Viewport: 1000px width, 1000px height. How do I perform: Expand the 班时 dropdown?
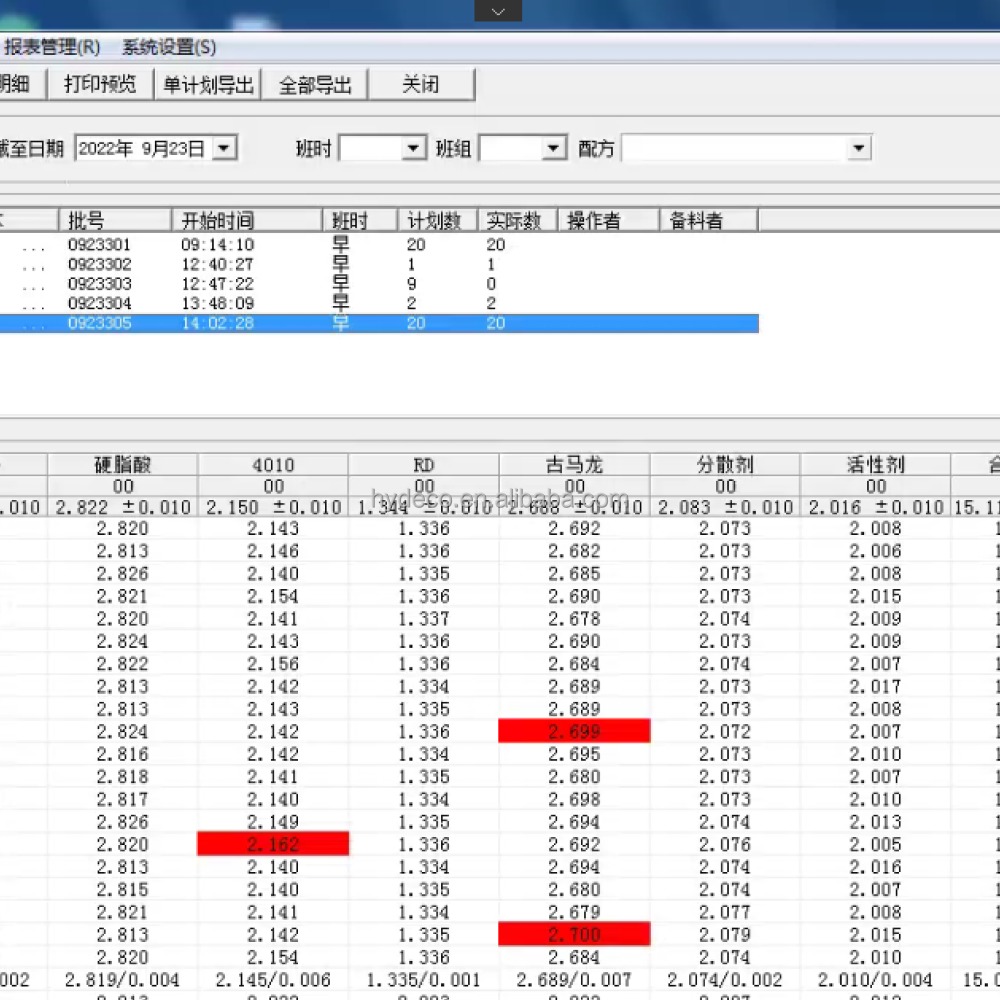(x=414, y=149)
